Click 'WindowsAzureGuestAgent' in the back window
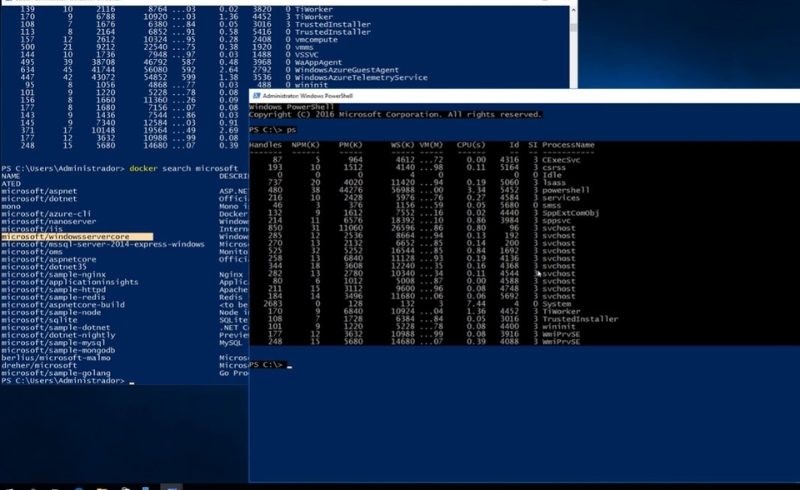The height and width of the screenshot is (490, 800). [347, 70]
